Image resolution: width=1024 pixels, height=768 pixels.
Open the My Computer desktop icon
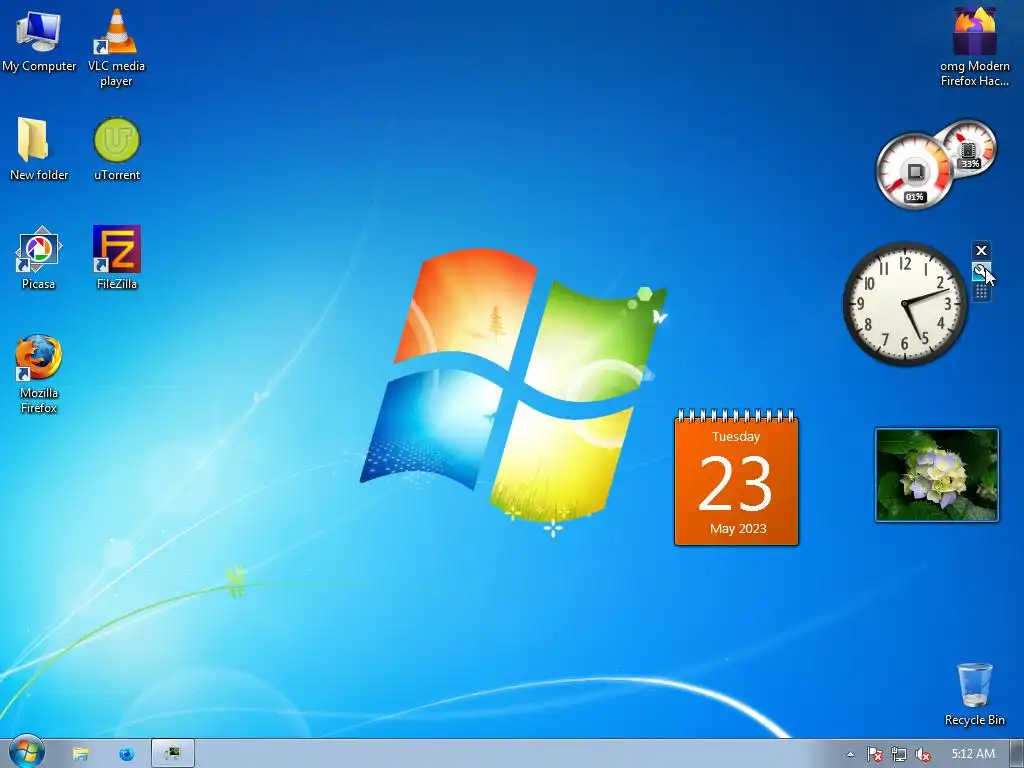click(39, 40)
